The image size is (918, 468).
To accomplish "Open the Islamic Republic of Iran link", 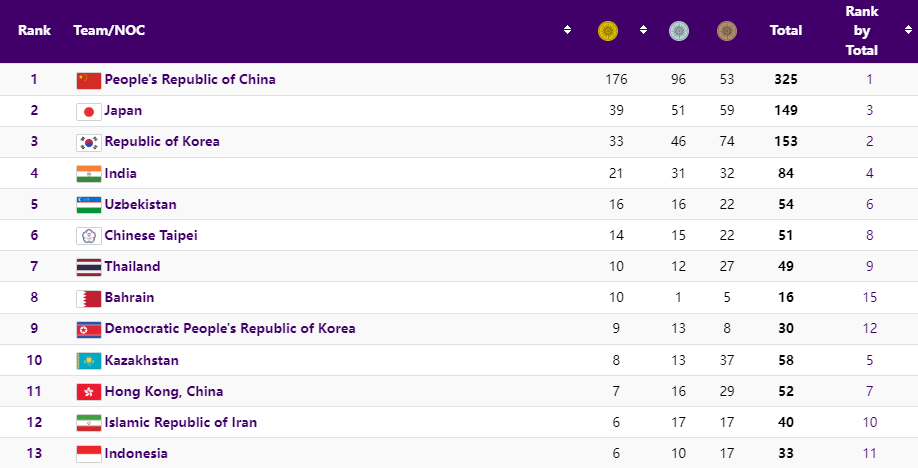I will point(181,422).
